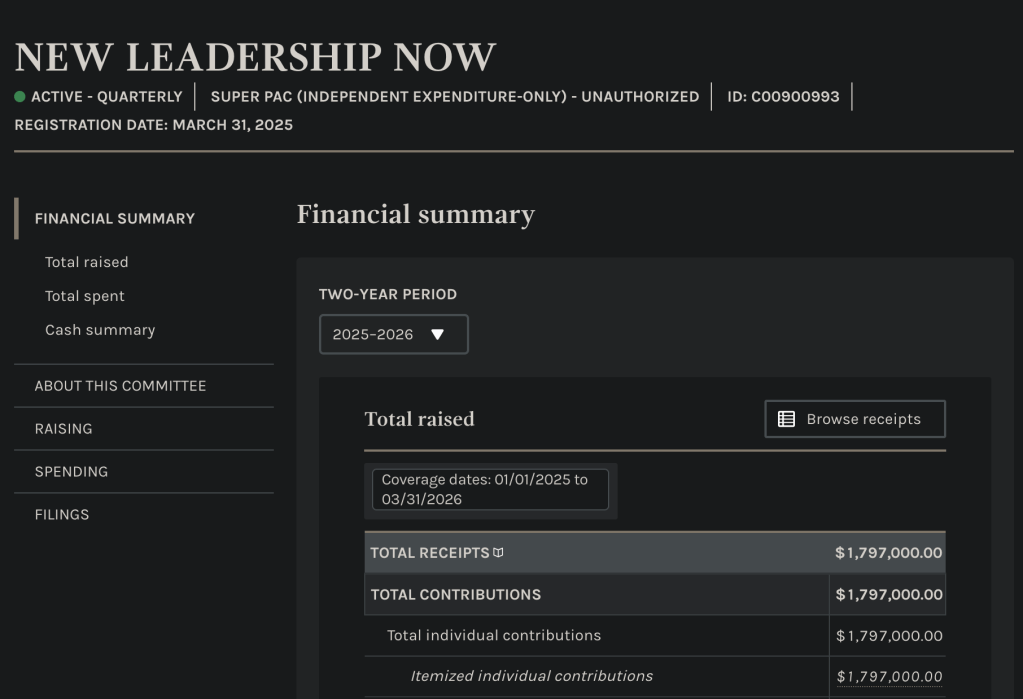Click the Browse receipts button
The image size is (1023, 699).
pyautogui.click(x=854, y=419)
